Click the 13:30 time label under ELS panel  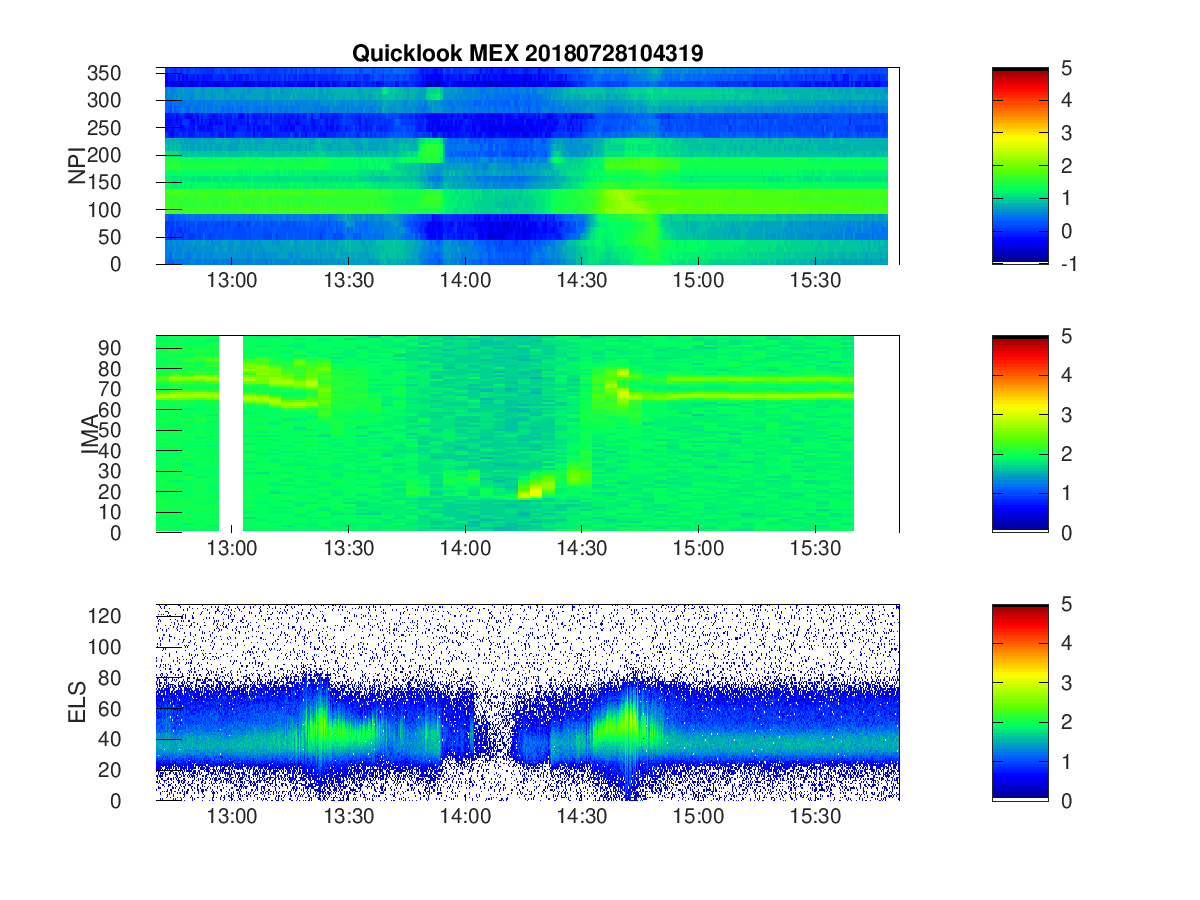click(x=348, y=817)
